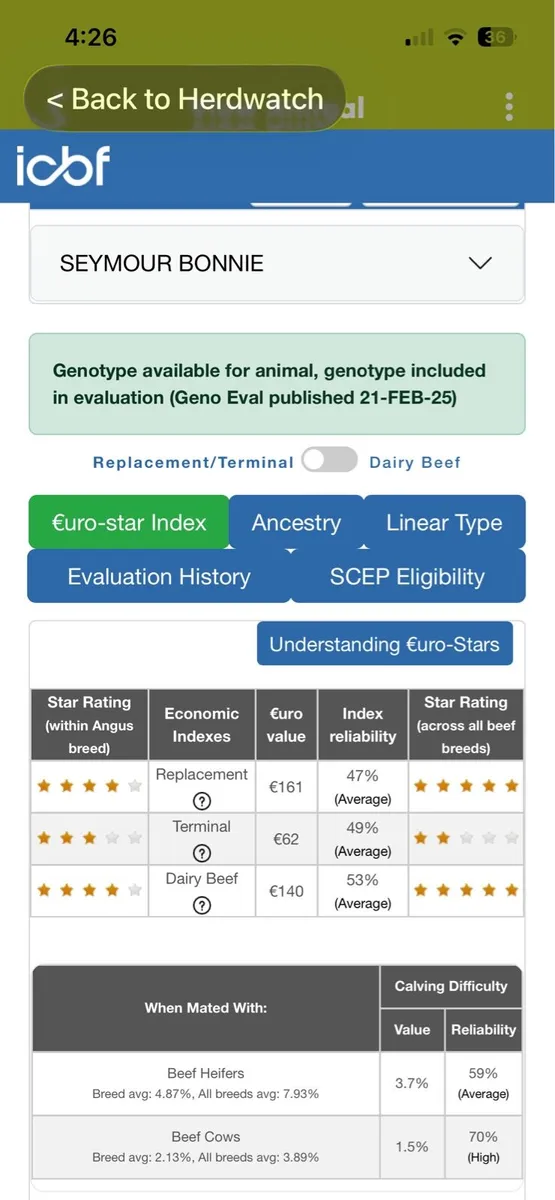The height and width of the screenshot is (1200, 555).
Task: Open Replacement index help question mark
Action: point(202,801)
